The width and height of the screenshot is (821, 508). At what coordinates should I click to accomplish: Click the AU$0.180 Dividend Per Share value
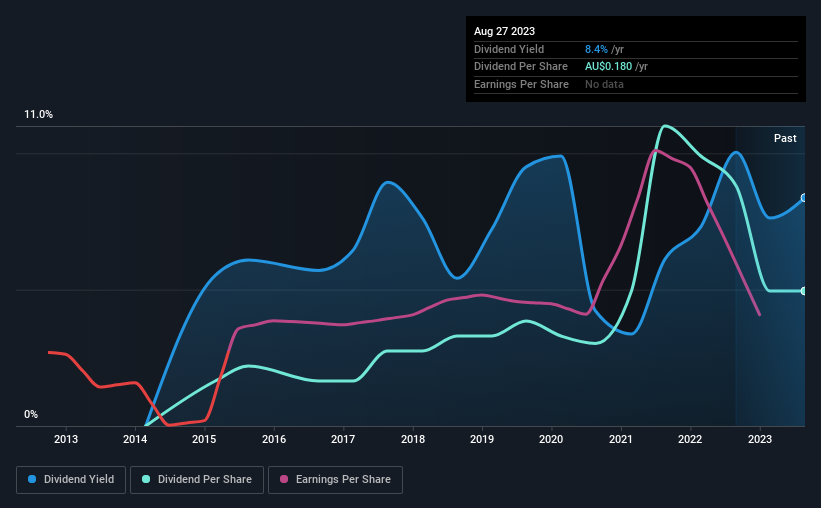click(608, 67)
